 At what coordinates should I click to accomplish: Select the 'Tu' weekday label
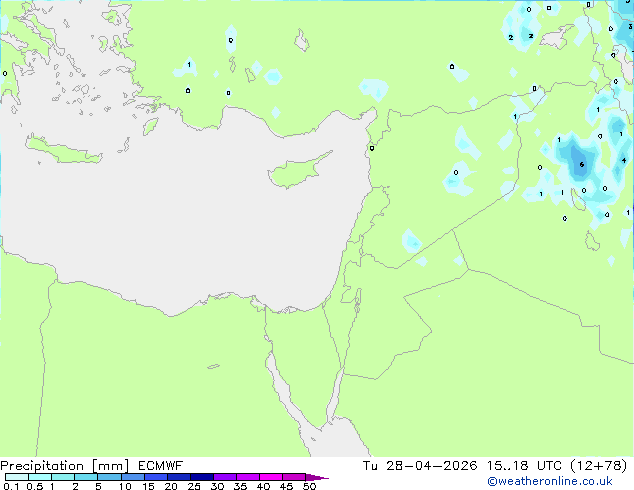tap(370, 466)
